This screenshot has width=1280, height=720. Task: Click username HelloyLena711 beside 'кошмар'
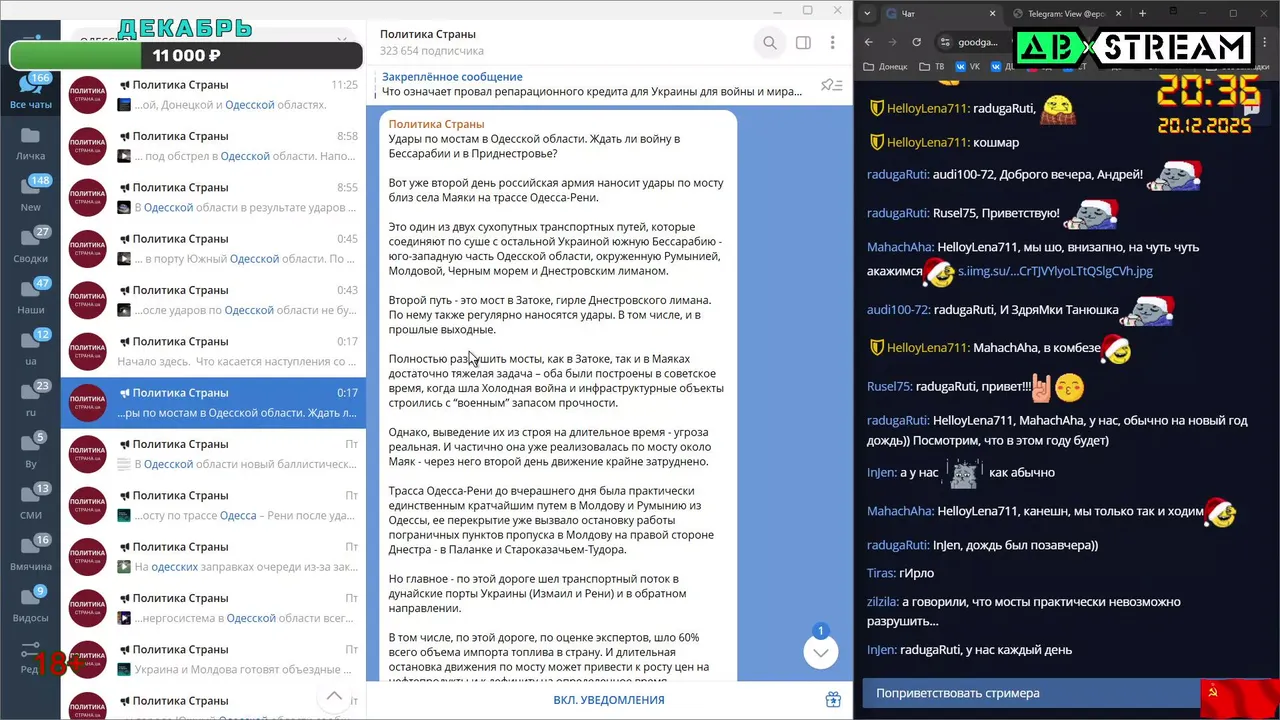click(927, 142)
